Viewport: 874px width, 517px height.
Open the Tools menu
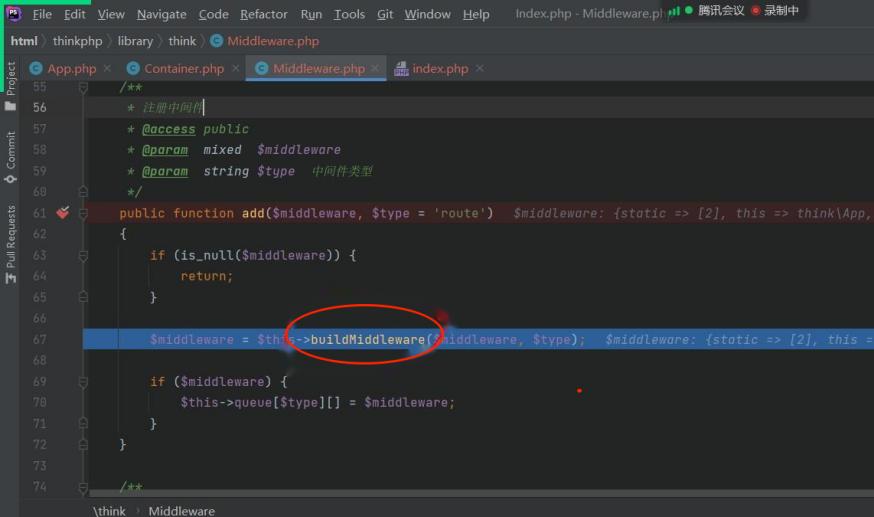(x=349, y=14)
